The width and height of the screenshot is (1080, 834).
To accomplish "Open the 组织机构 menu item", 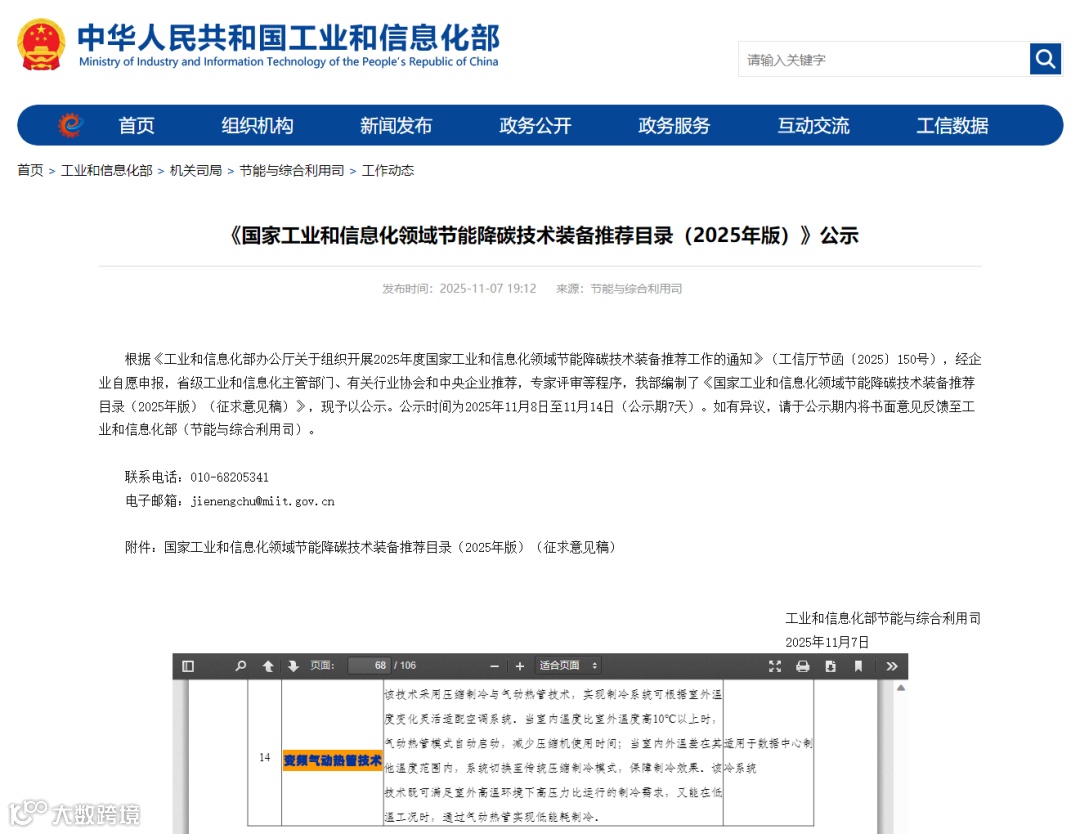I will coord(258,125).
